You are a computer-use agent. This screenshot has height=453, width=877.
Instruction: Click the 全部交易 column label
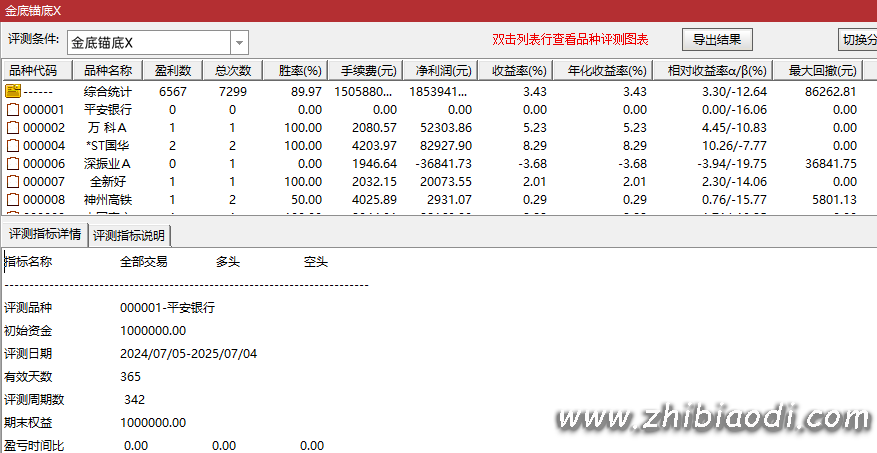coord(144,262)
